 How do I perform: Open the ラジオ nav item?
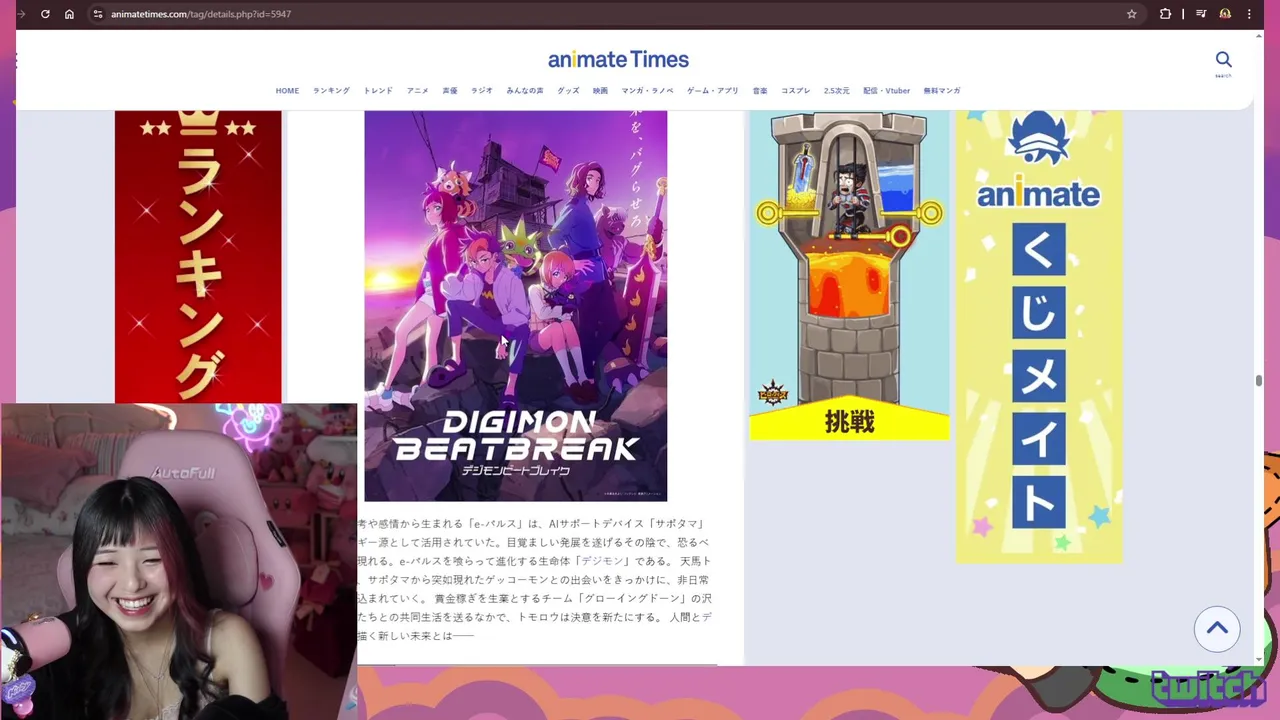[482, 91]
